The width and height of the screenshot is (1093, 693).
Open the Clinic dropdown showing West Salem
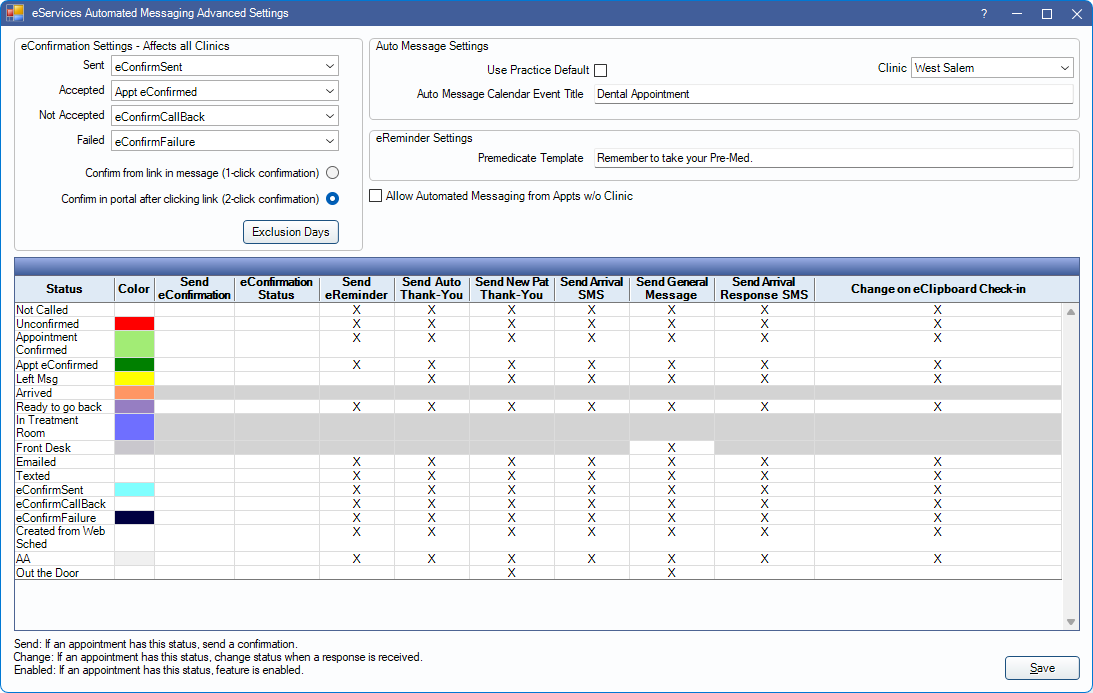click(x=992, y=68)
